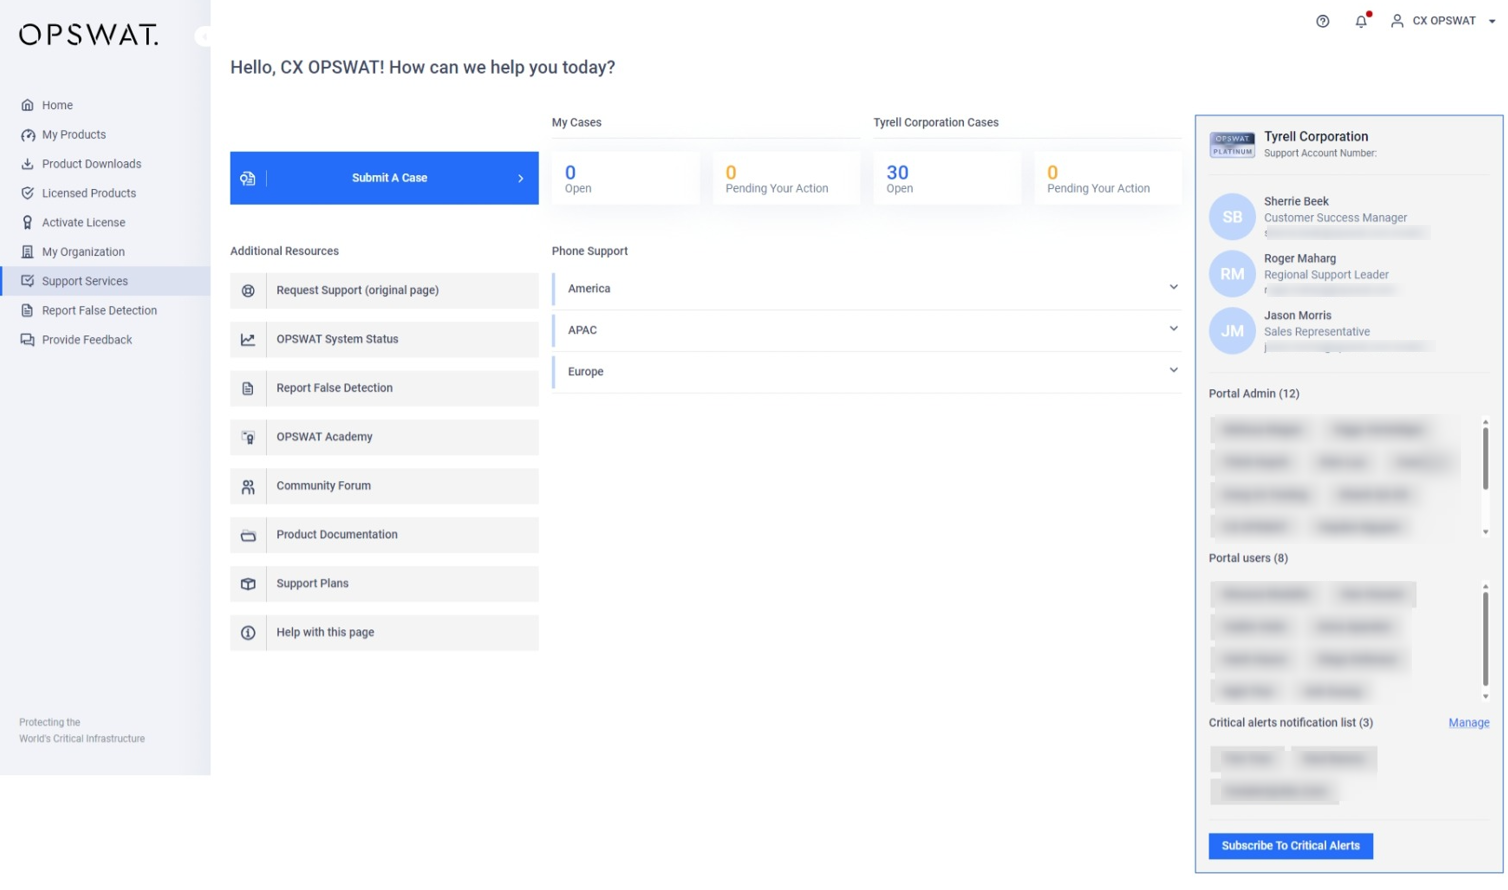1508x890 pixels.
Task: Click the SB avatar for Sherrie Beek
Action: 1232,217
